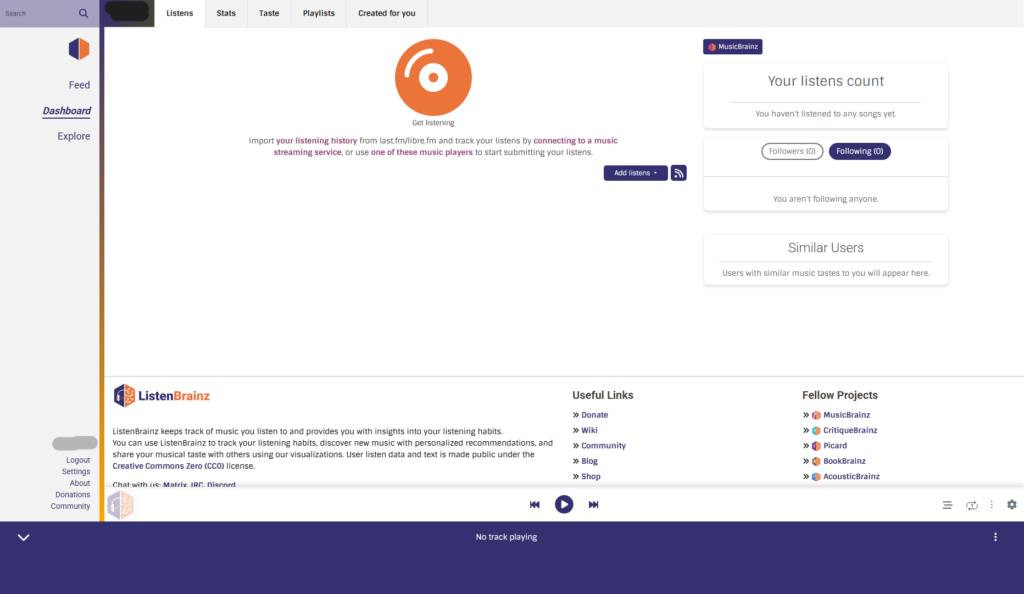This screenshot has width=1024, height=594.
Task: Click the ListenBrainz hexagon logo in sidebar
Action: tap(79, 49)
